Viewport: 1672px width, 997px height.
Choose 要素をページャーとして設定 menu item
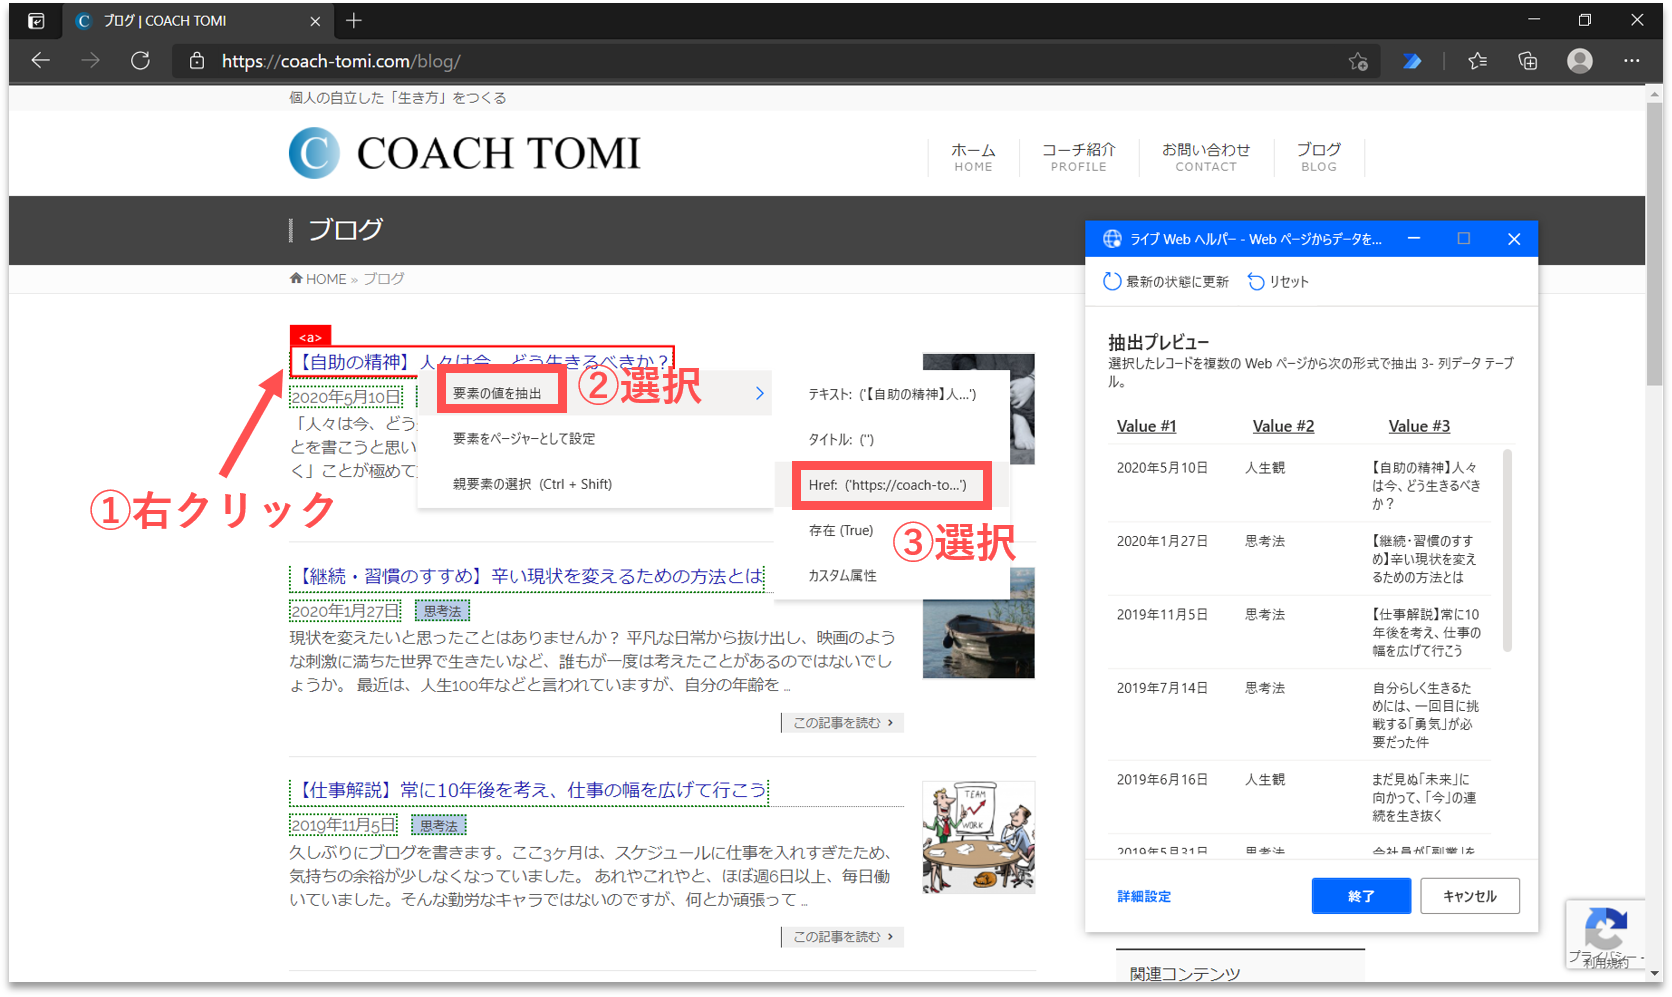click(x=524, y=439)
